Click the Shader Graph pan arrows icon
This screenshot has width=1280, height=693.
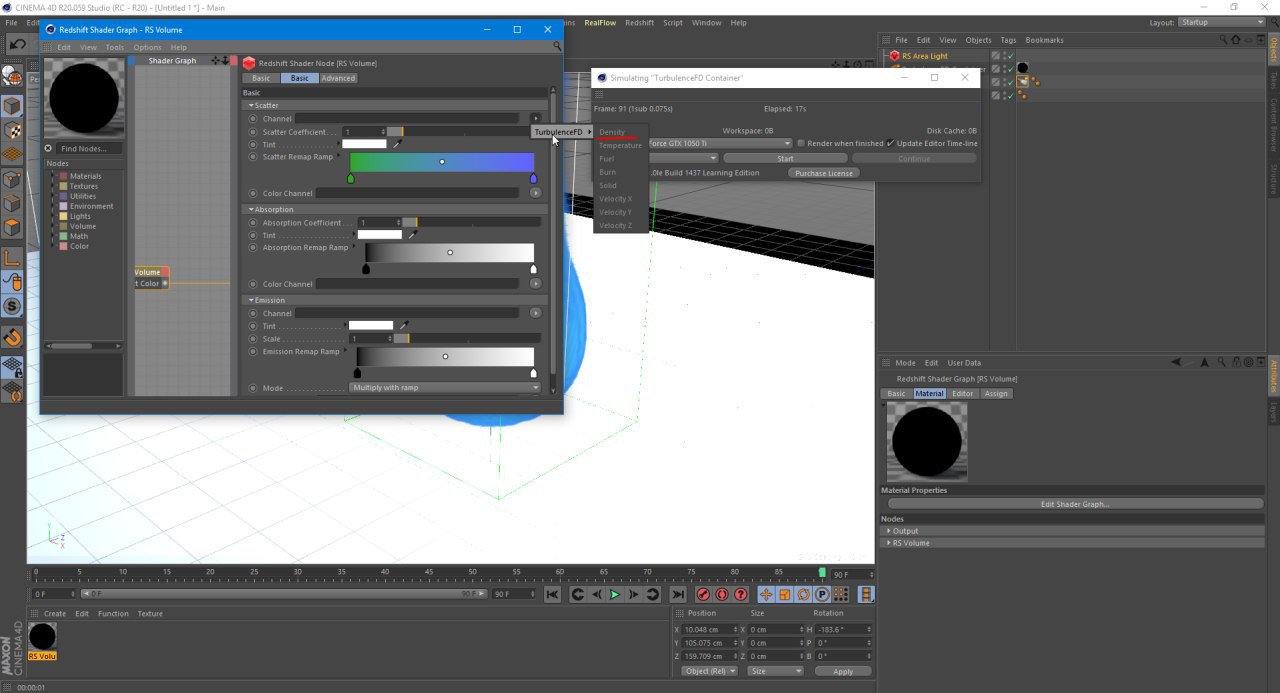tap(216, 61)
